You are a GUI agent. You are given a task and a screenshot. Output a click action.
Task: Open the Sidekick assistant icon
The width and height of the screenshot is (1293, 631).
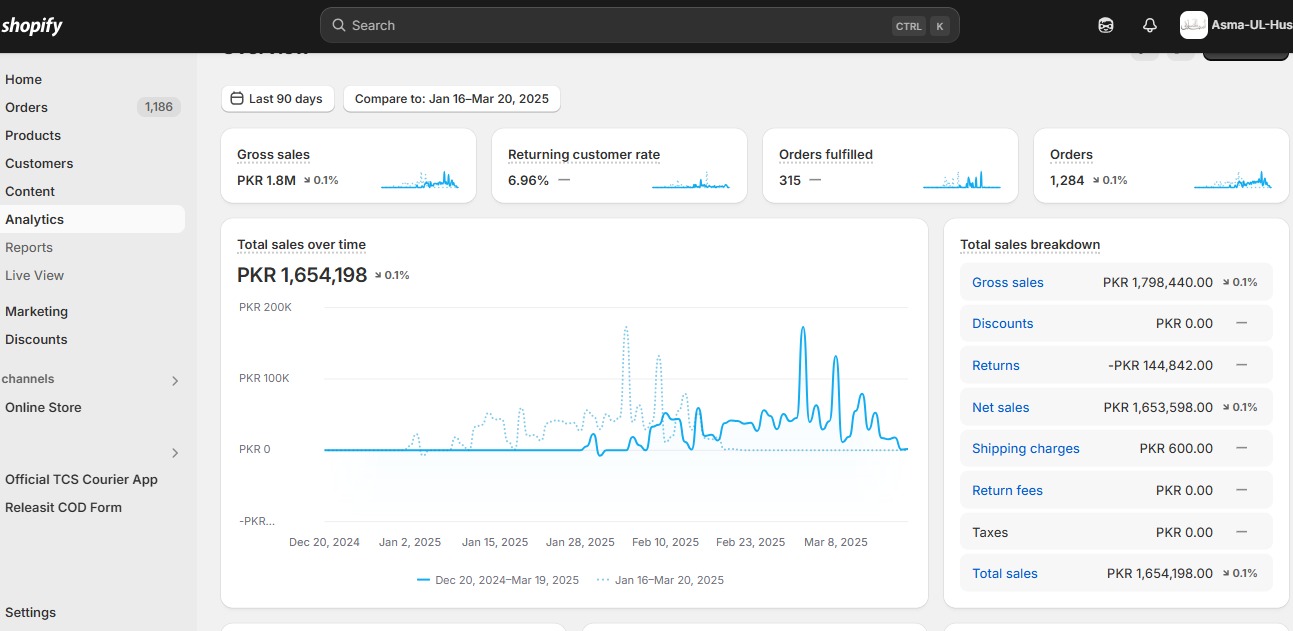tap(1106, 25)
